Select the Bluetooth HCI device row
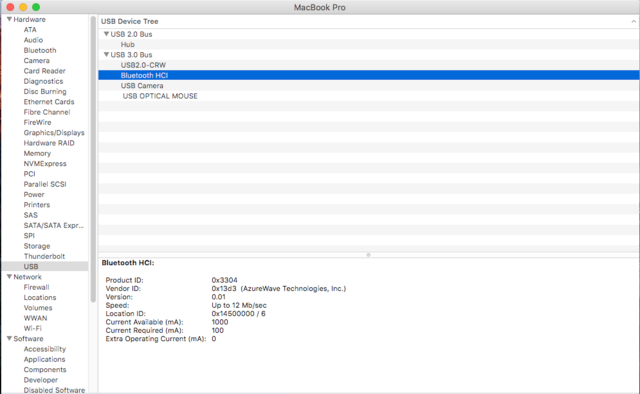 [x=369, y=75]
